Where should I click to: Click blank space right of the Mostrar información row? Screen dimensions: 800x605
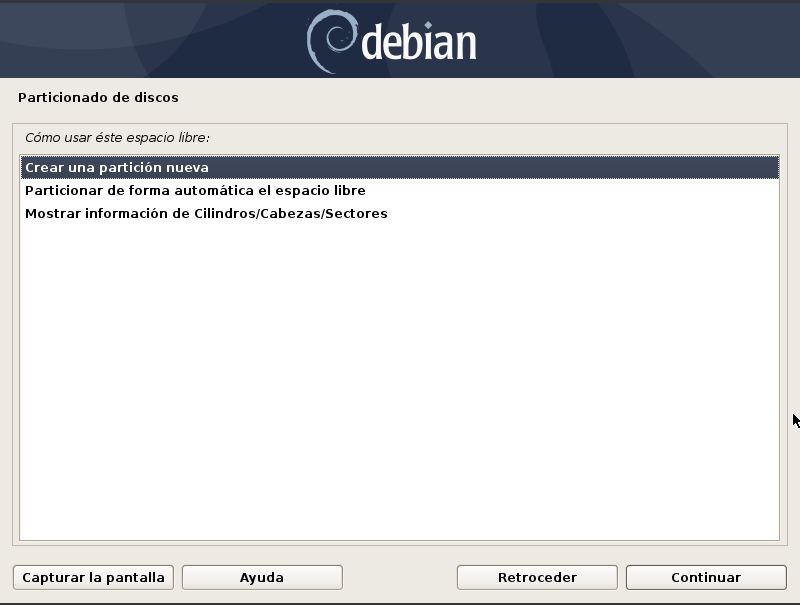pos(583,213)
